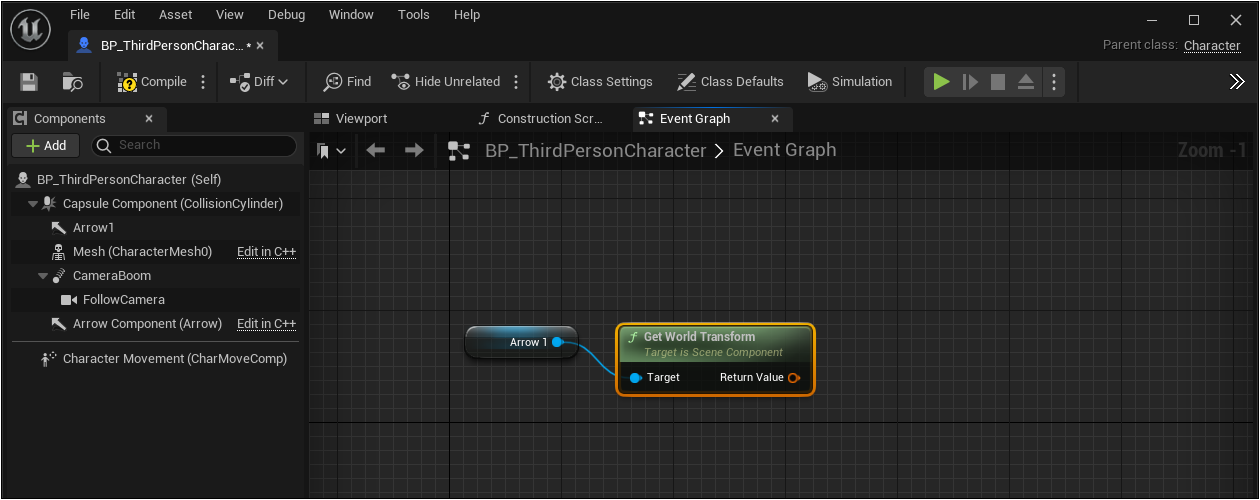Click Event Graph breadcrumb text

pos(785,150)
